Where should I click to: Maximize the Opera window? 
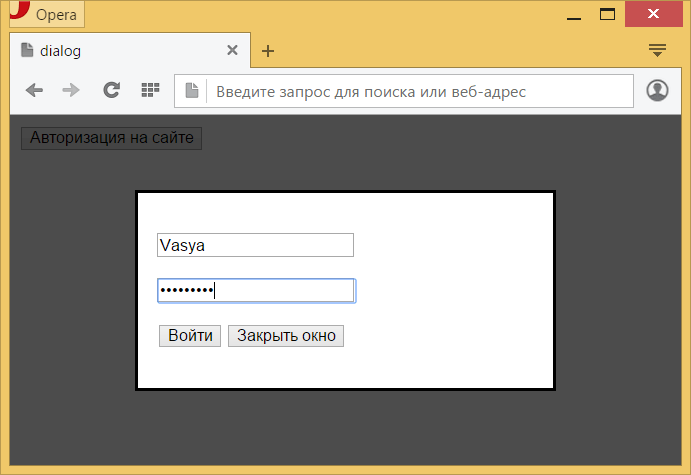click(607, 15)
